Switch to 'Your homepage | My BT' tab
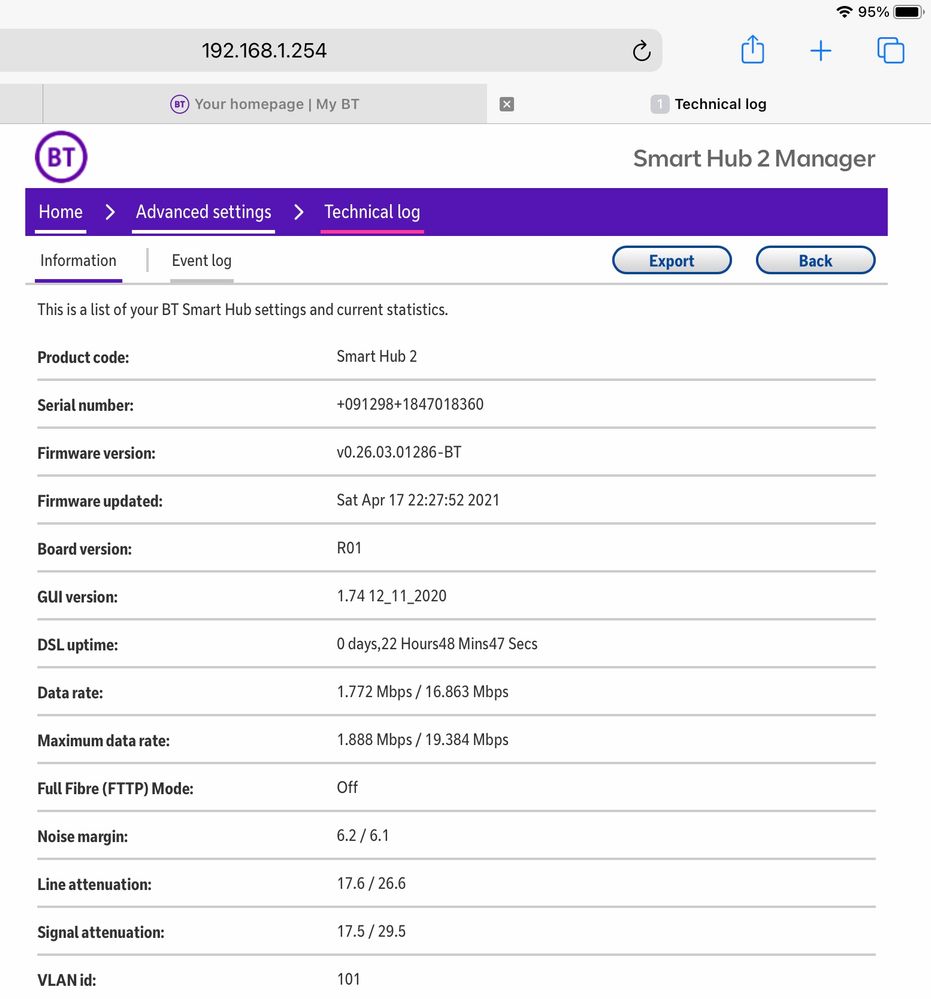The width and height of the screenshot is (931, 999). coord(265,104)
